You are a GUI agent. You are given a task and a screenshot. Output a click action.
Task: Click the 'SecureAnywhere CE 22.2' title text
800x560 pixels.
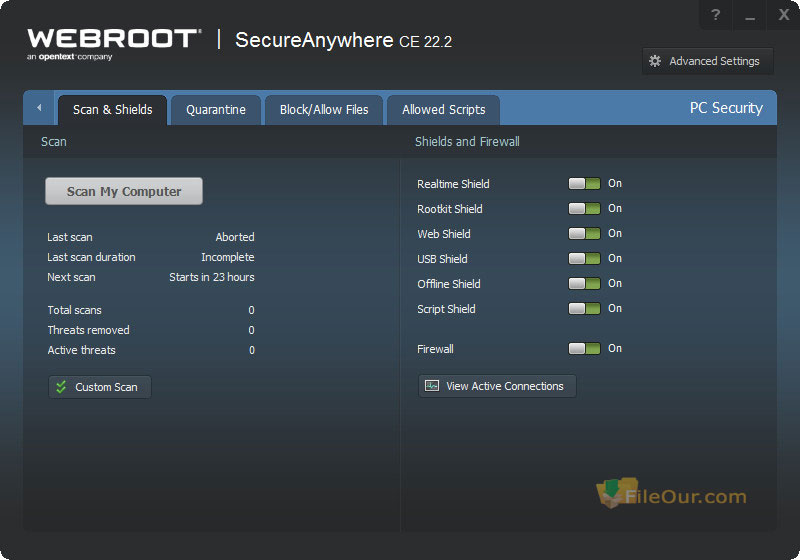343,40
